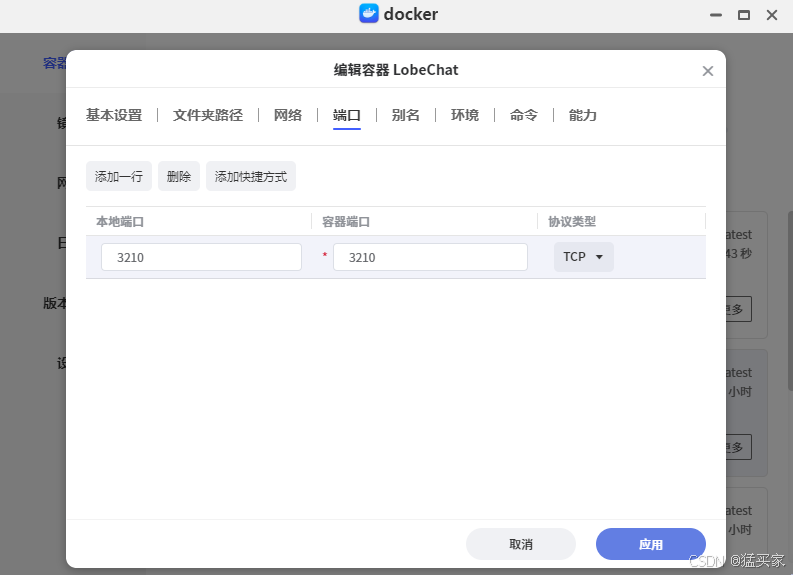Click the 删除 button
The height and width of the screenshot is (575, 793).
[179, 176]
